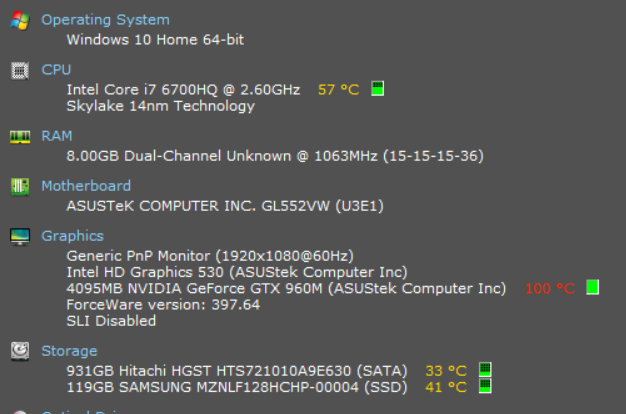626x414 pixels.
Task: Click the 33 °C Hitachi temperature reading
Action: 446,370
